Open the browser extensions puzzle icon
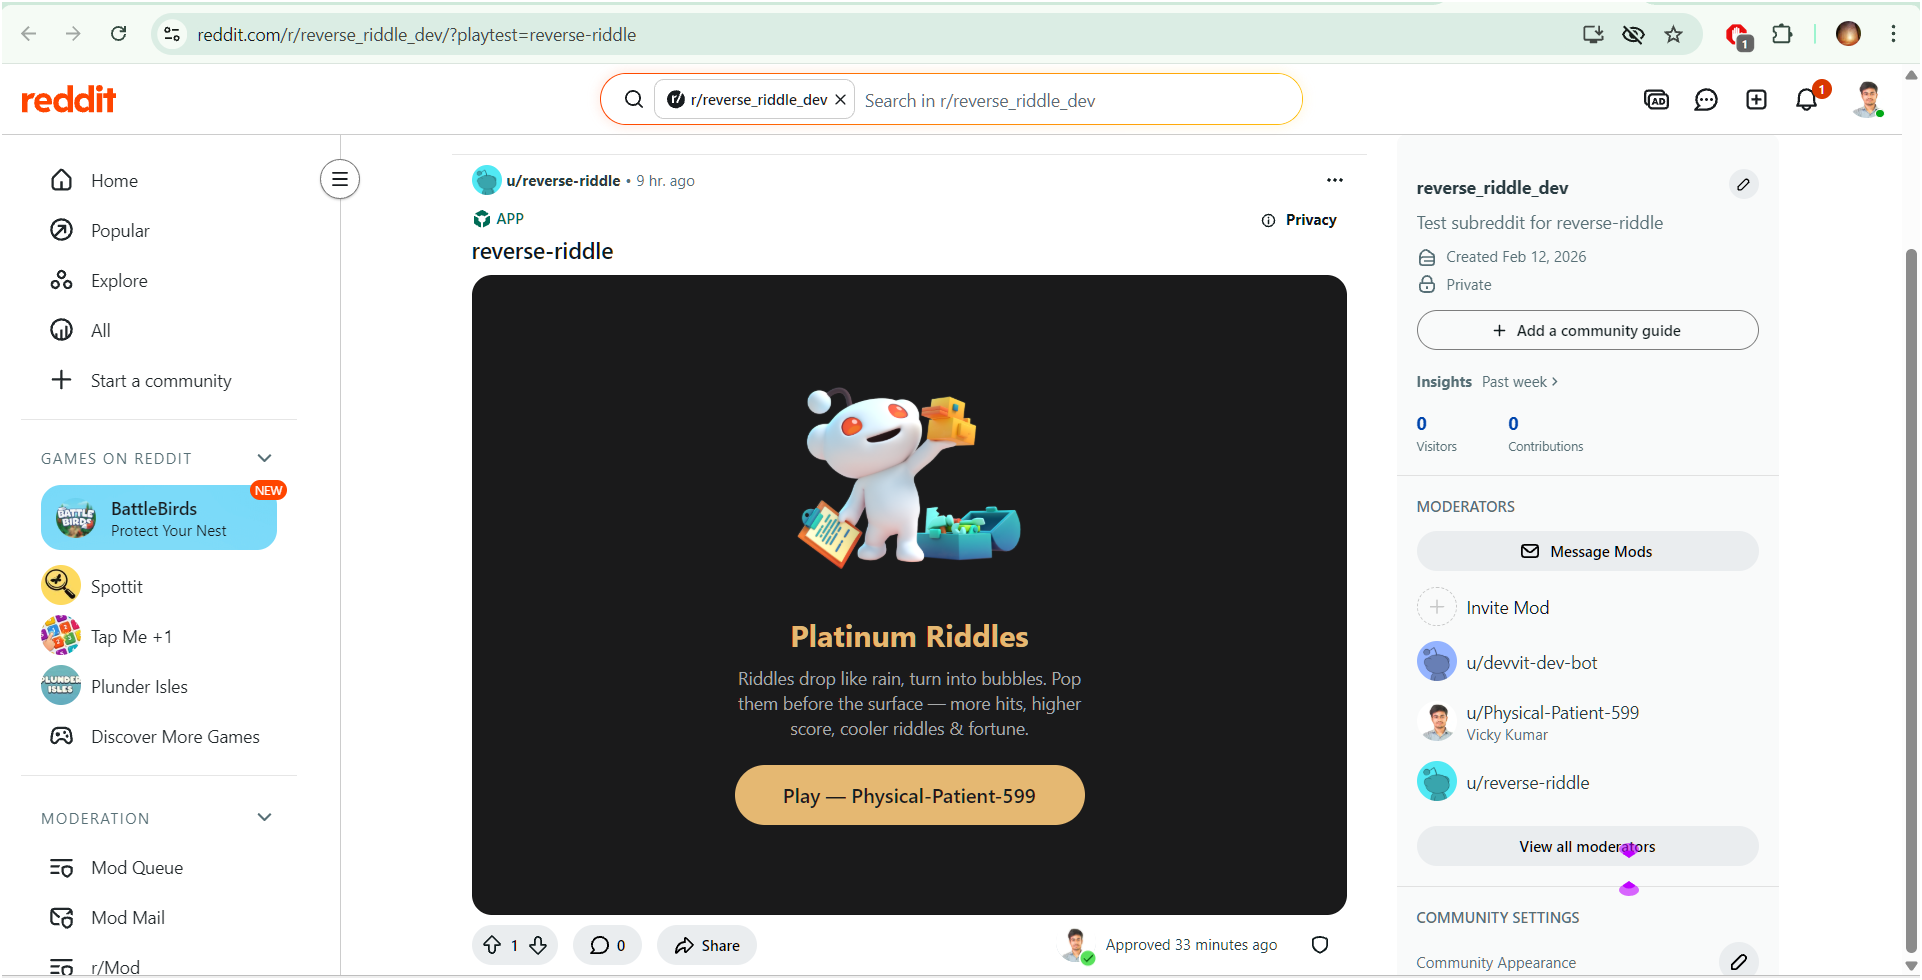The height and width of the screenshot is (980, 1922). [x=1782, y=34]
